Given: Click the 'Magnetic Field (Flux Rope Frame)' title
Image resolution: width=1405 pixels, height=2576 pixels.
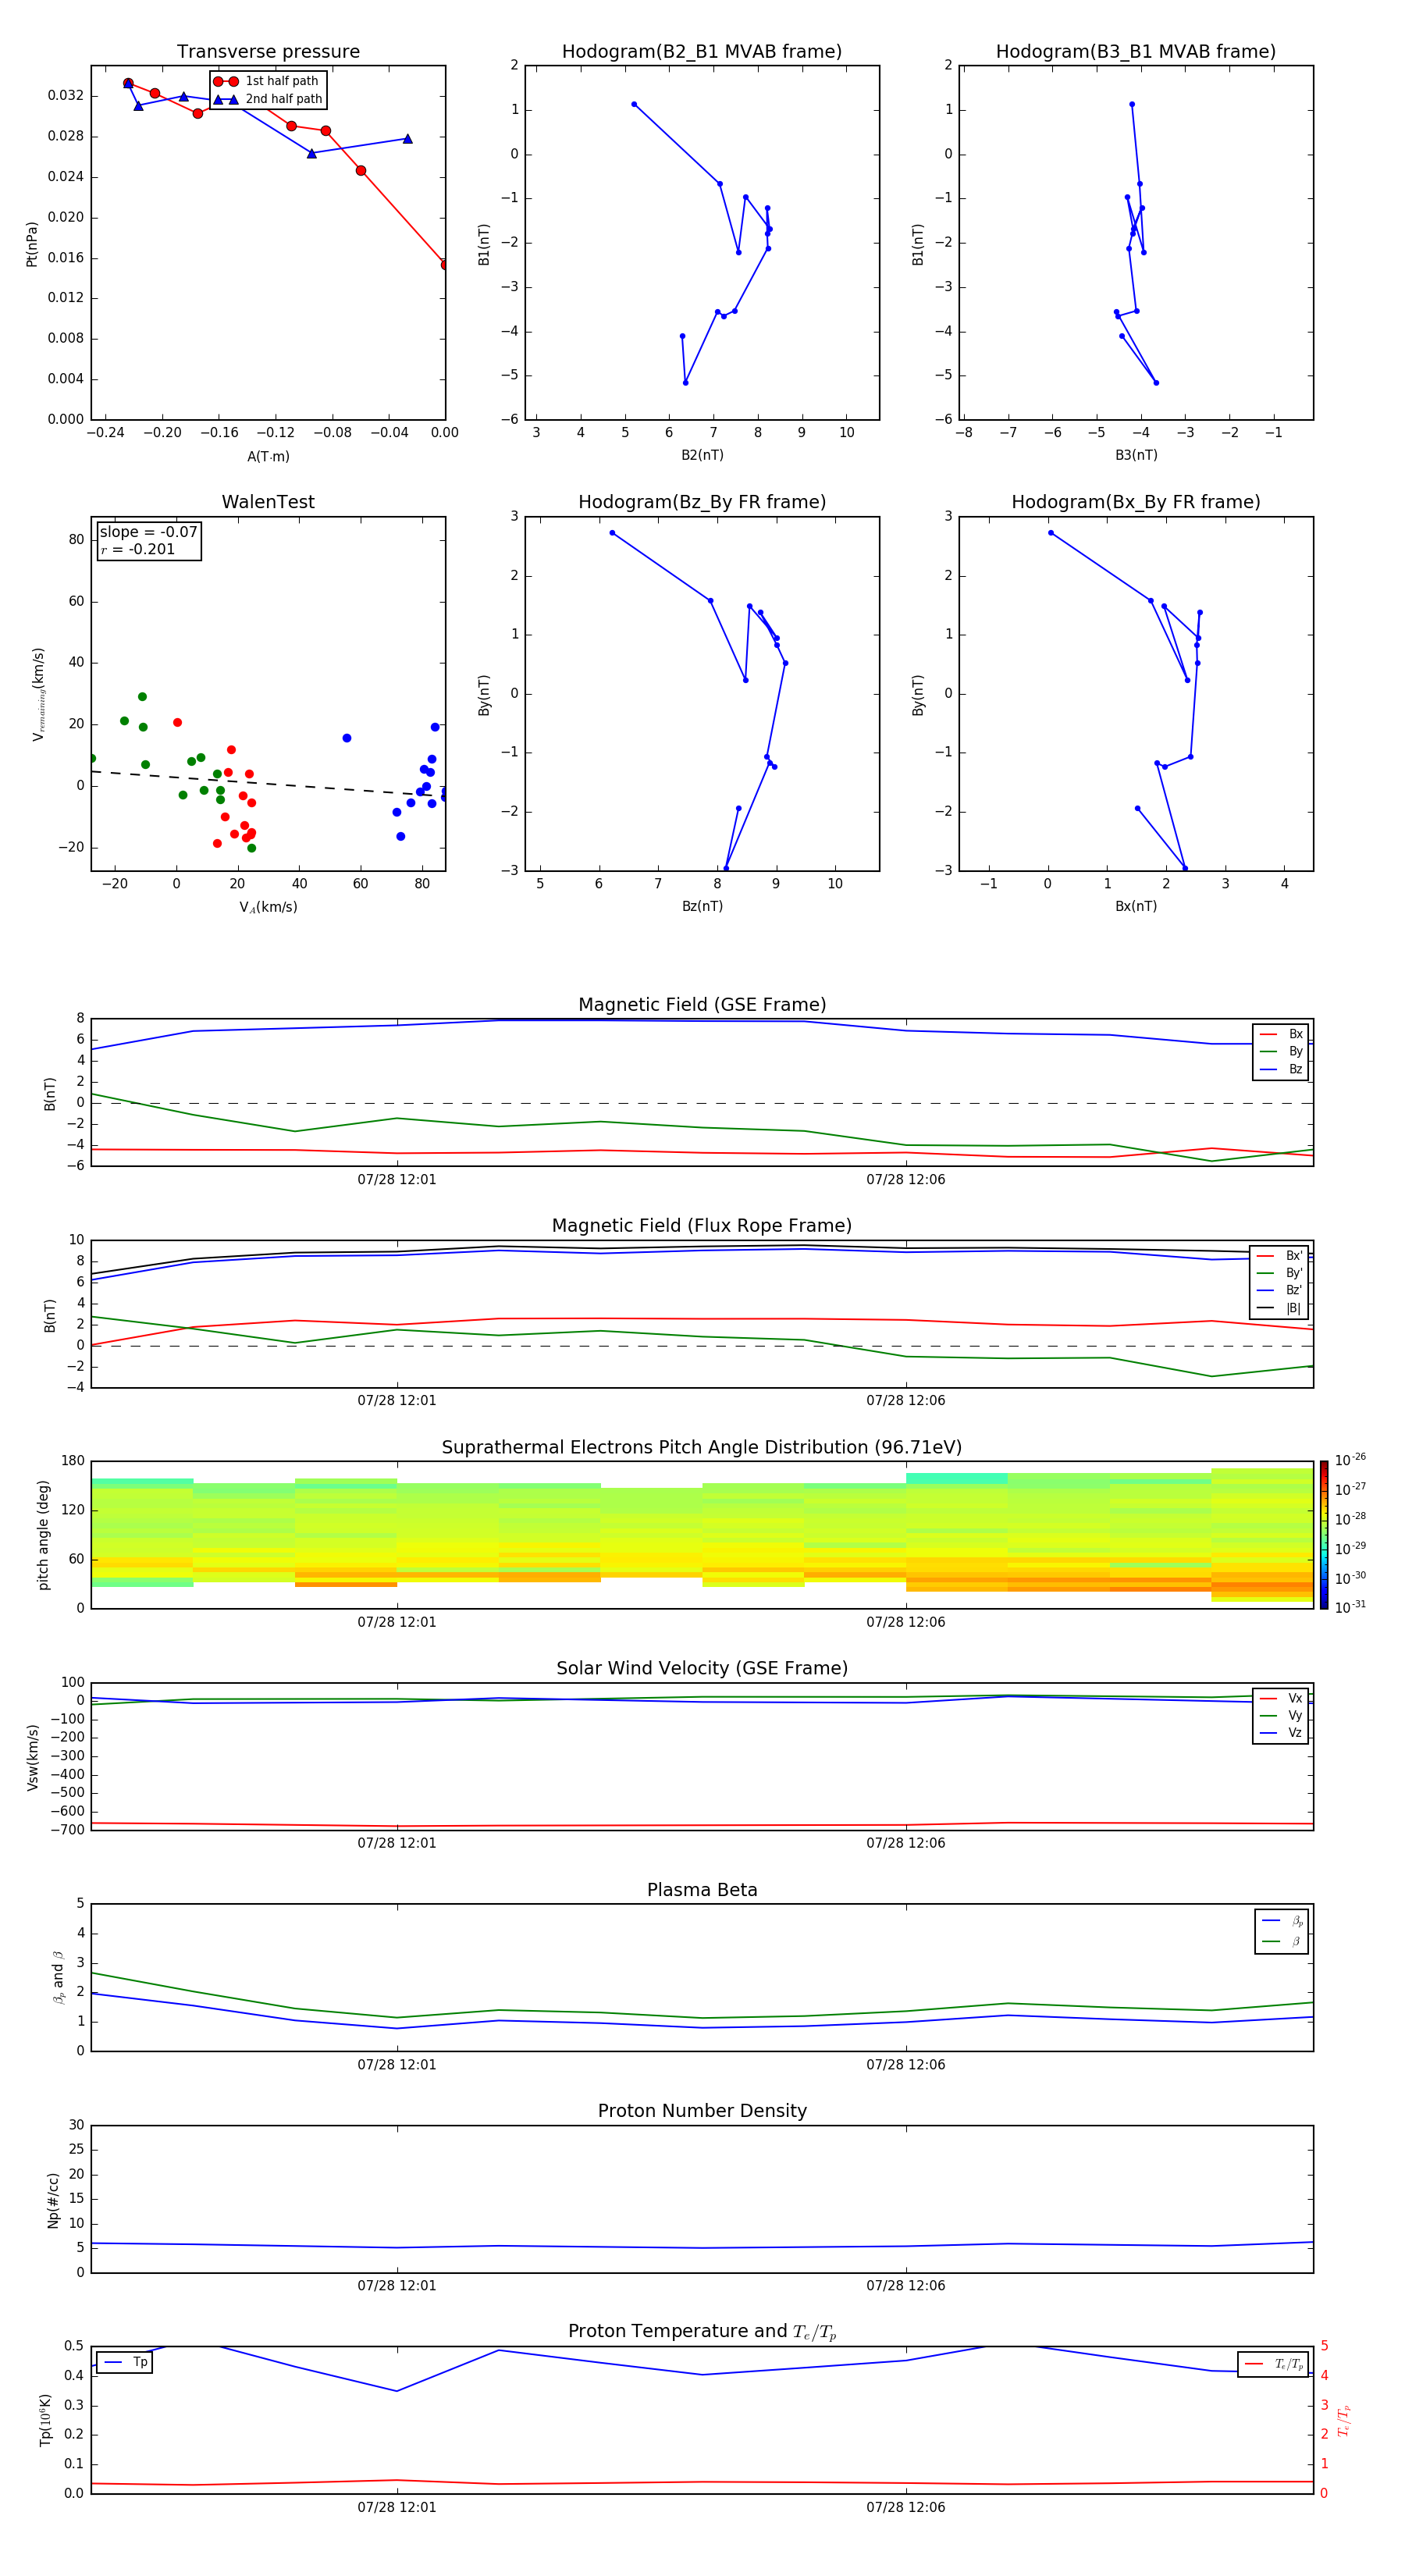Looking at the screenshot, I should [x=702, y=1226].
